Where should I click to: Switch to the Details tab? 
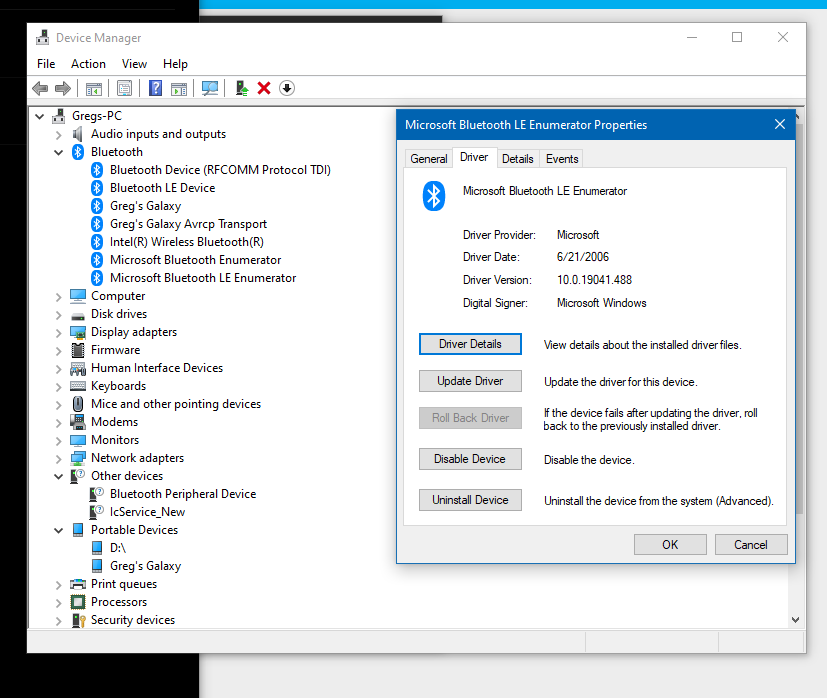517,159
